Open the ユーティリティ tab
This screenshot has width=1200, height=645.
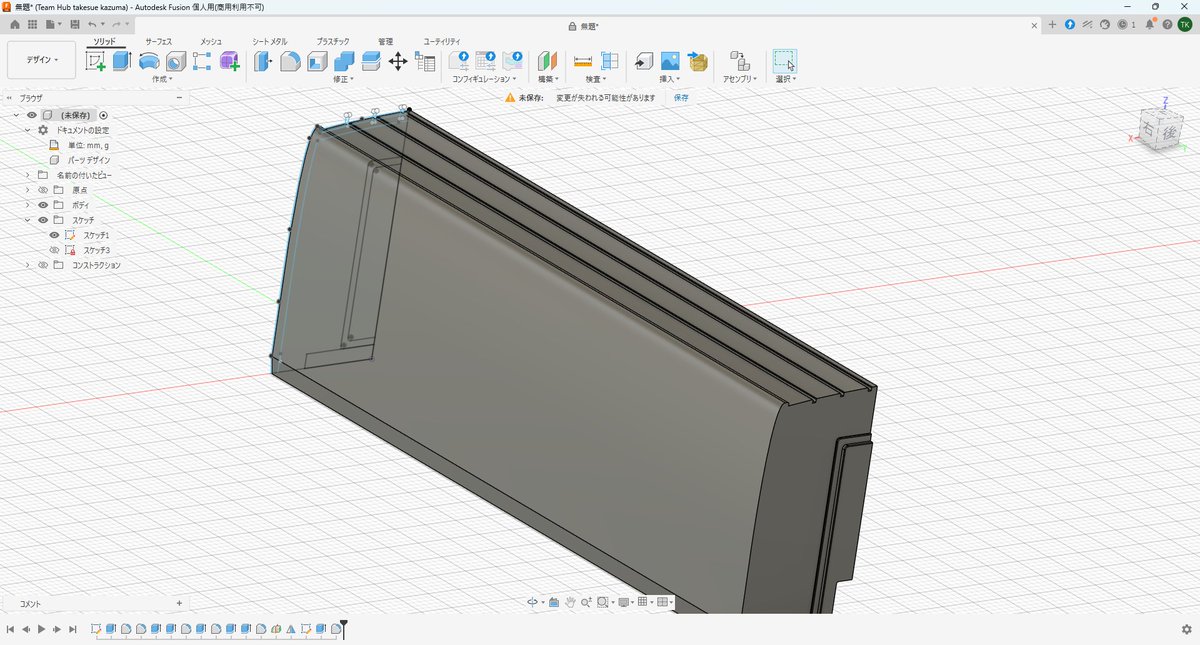(x=442, y=41)
